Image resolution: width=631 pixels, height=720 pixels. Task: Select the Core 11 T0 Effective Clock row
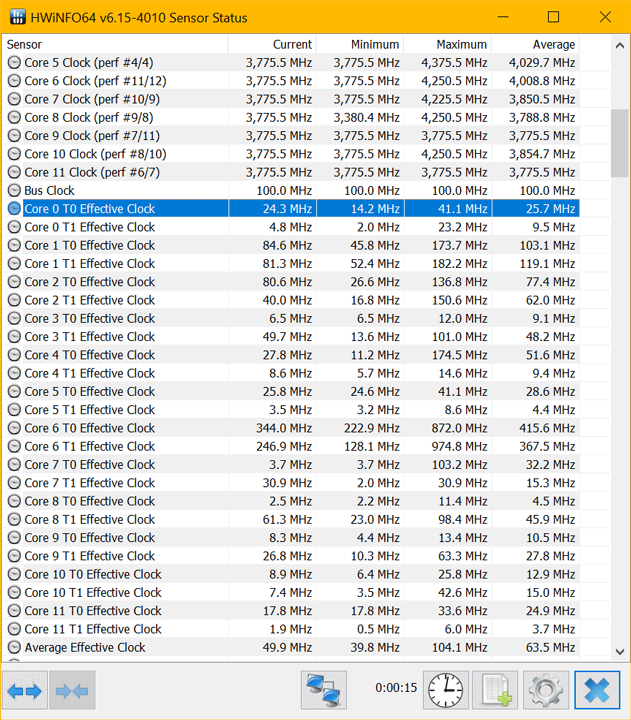(x=291, y=611)
